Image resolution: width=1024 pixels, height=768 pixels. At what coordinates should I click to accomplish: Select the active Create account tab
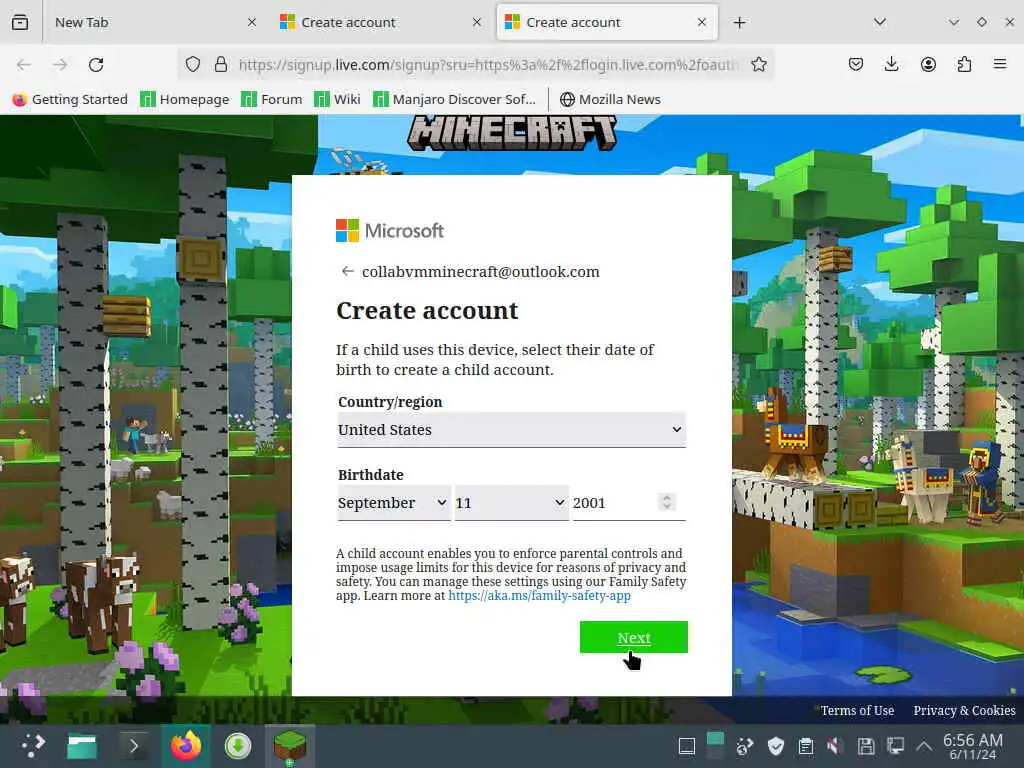point(607,22)
